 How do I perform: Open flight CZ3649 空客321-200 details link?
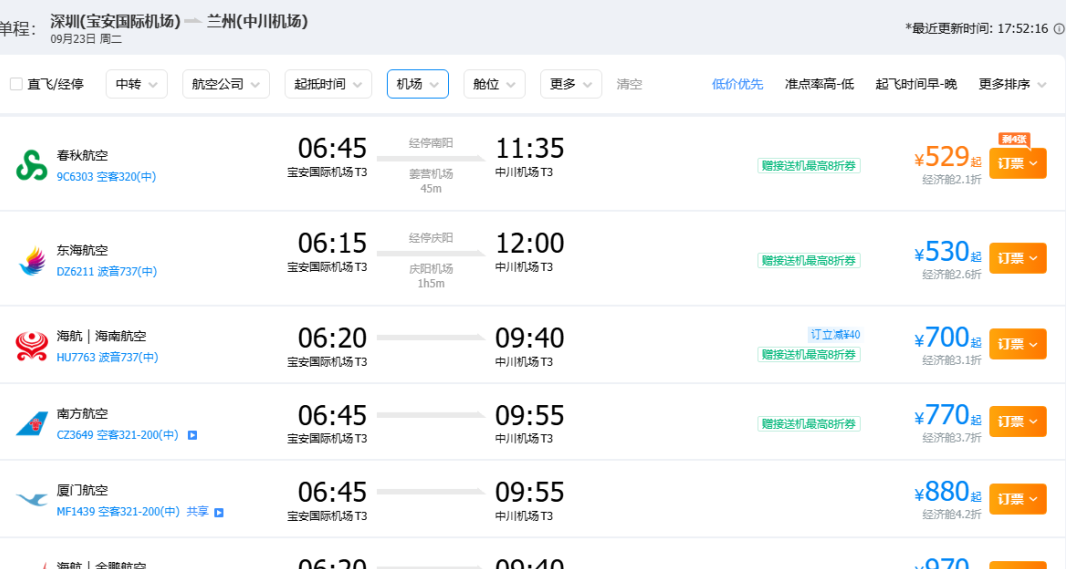coord(118,434)
